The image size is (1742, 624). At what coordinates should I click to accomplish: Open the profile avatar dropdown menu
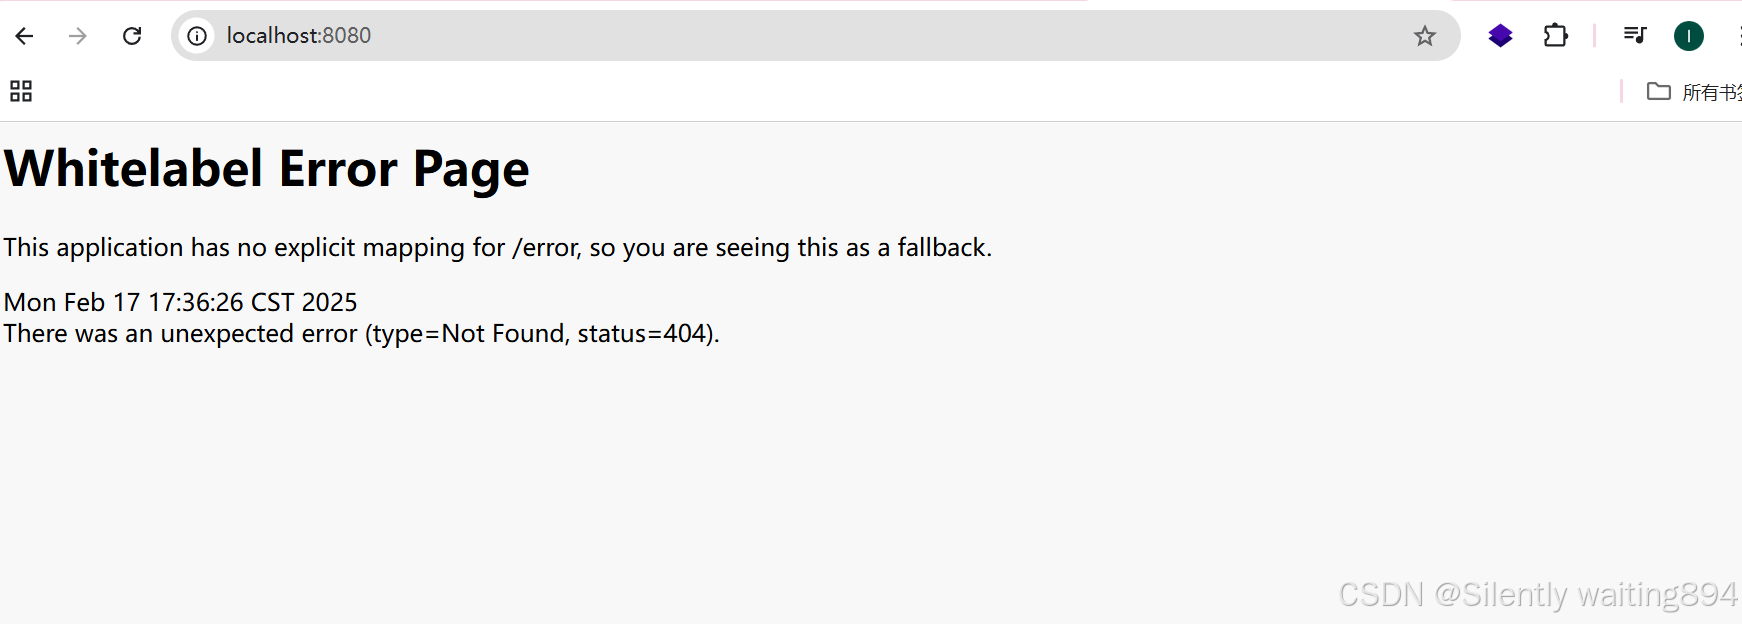(x=1689, y=35)
